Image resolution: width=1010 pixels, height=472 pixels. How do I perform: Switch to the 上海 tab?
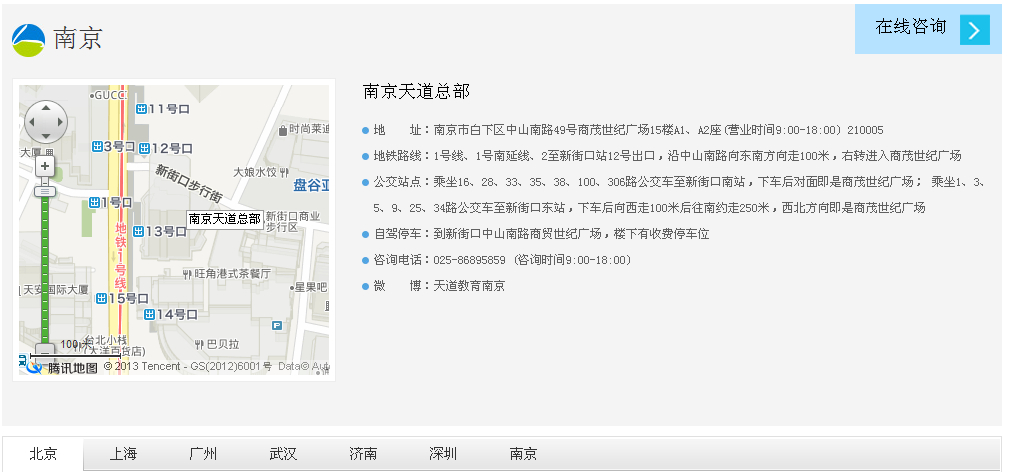[123, 454]
